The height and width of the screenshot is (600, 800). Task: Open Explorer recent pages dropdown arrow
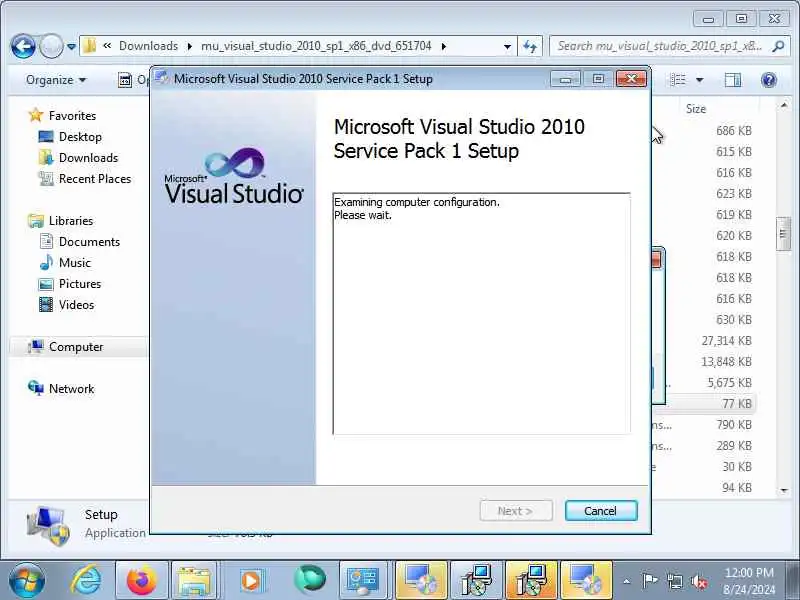pyautogui.click(x=71, y=46)
